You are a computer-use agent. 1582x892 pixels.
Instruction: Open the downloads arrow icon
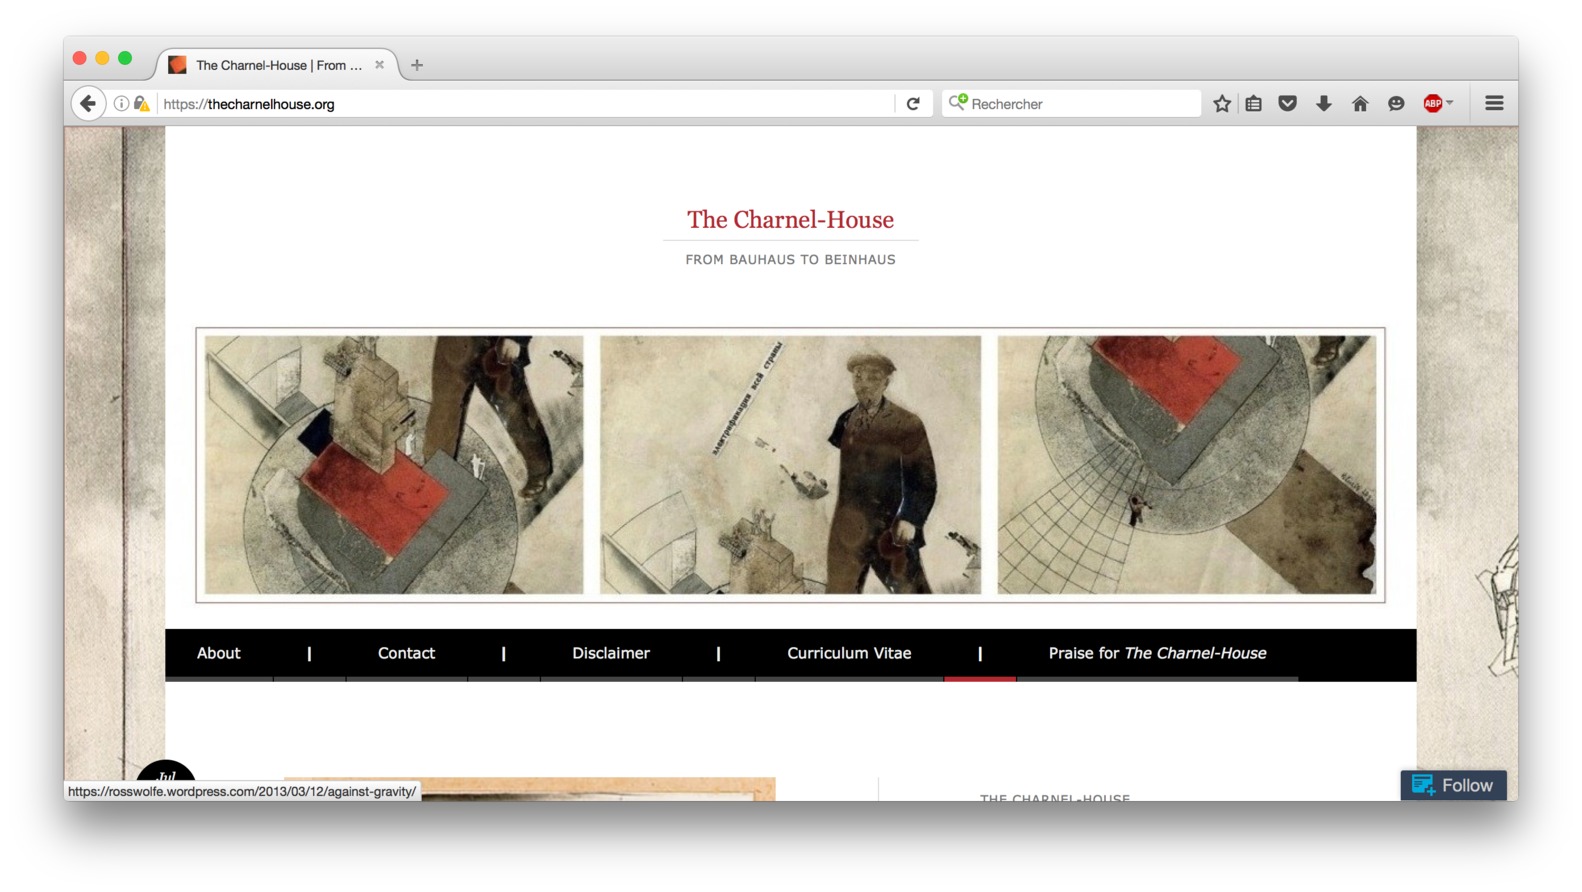click(x=1324, y=103)
